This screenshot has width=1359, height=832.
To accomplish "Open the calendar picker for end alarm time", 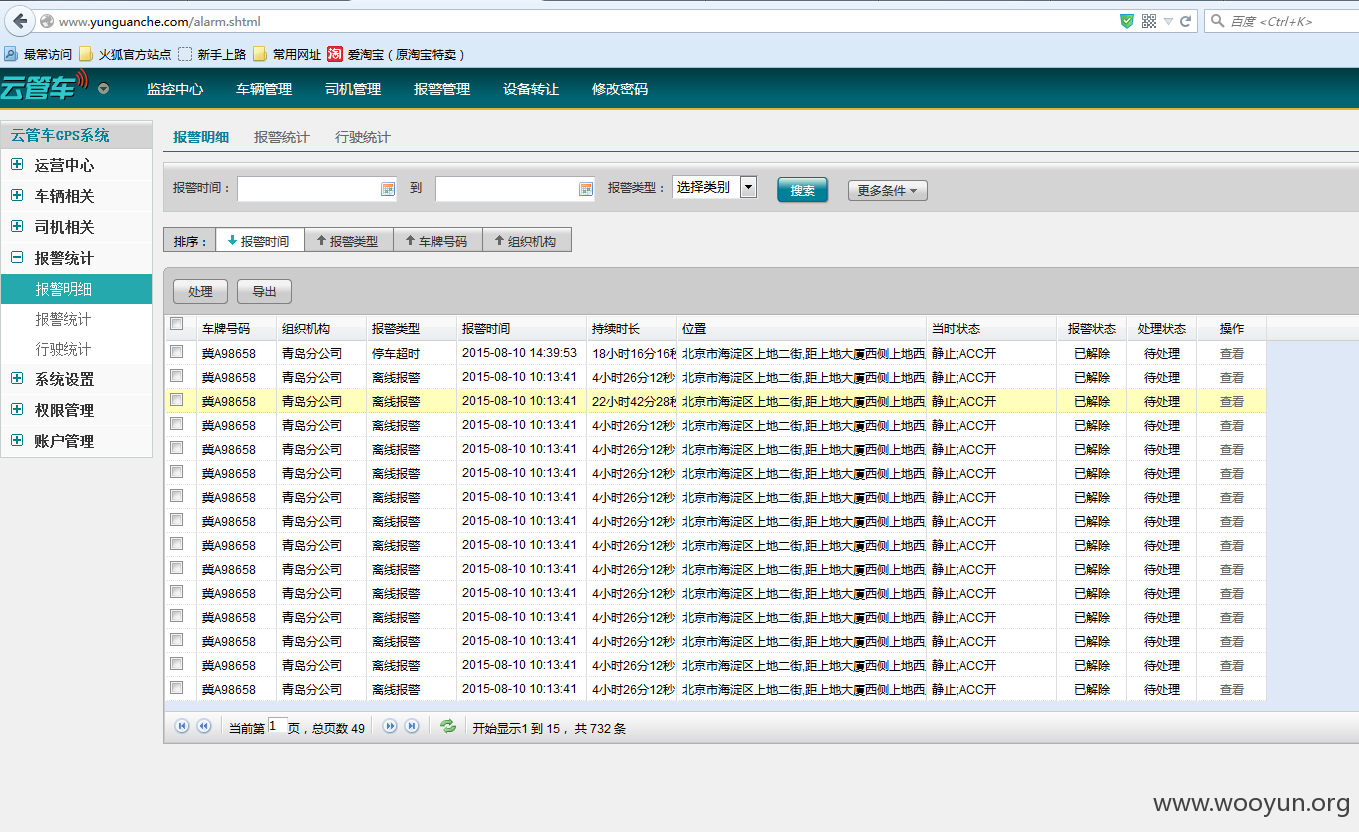I will tap(586, 189).
